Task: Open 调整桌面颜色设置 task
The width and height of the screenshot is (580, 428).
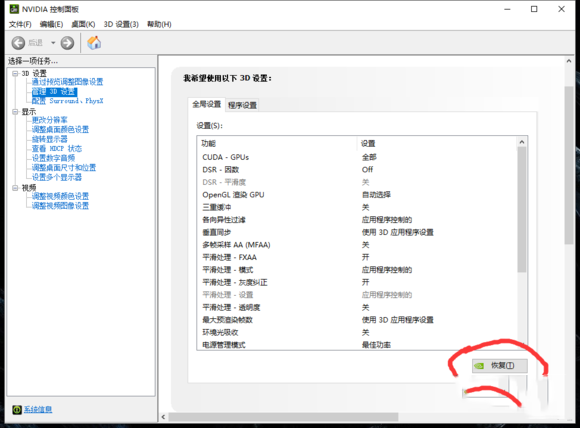Action: 60,129
